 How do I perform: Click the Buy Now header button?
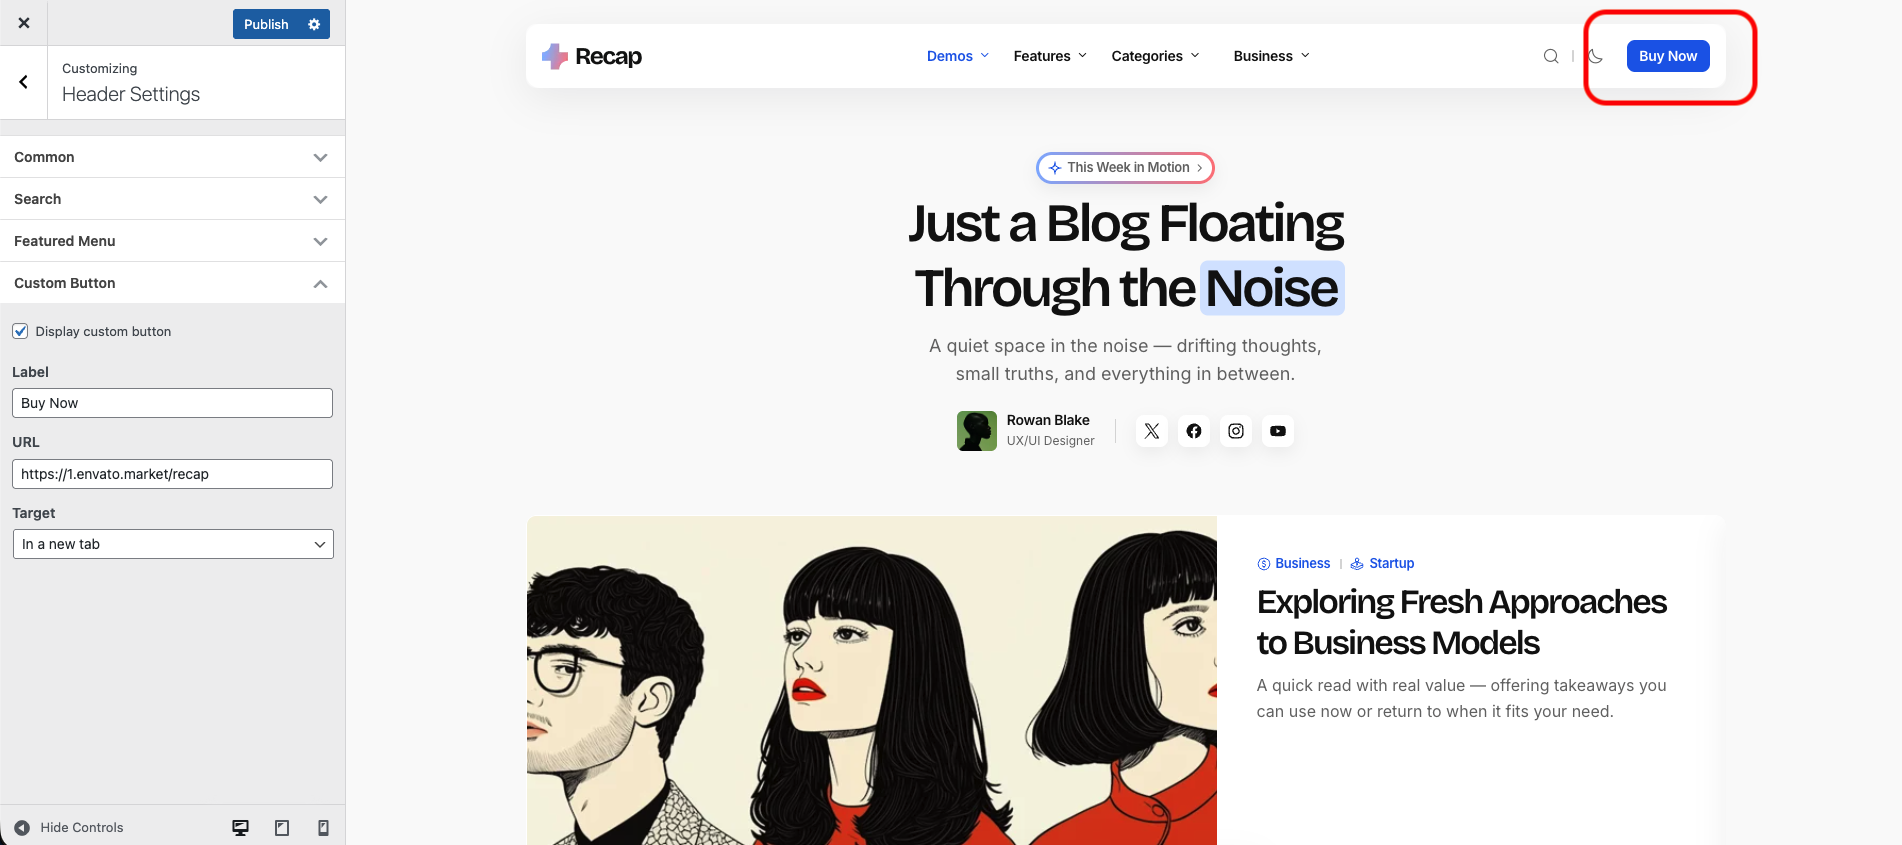tap(1667, 56)
